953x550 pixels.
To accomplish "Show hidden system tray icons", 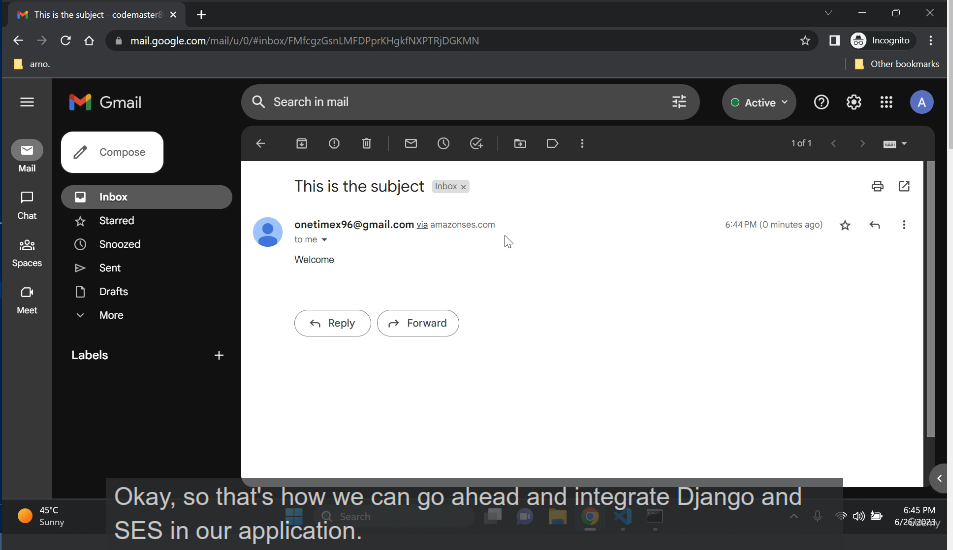I will 794,517.
